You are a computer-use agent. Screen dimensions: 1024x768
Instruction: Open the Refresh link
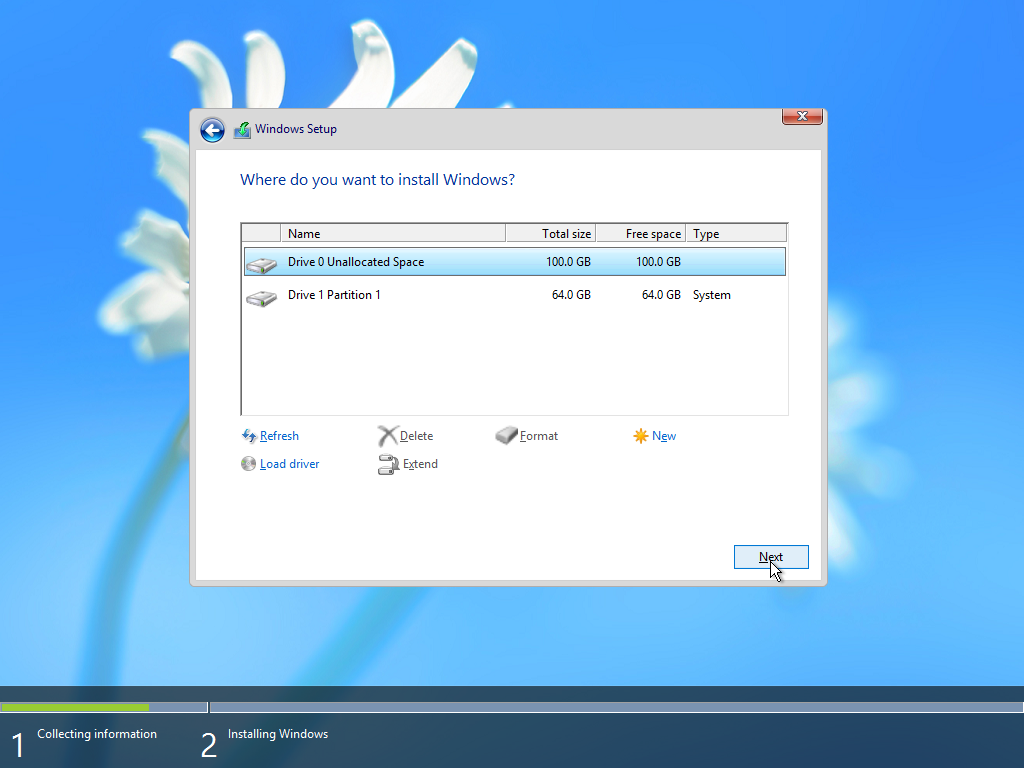coord(280,436)
